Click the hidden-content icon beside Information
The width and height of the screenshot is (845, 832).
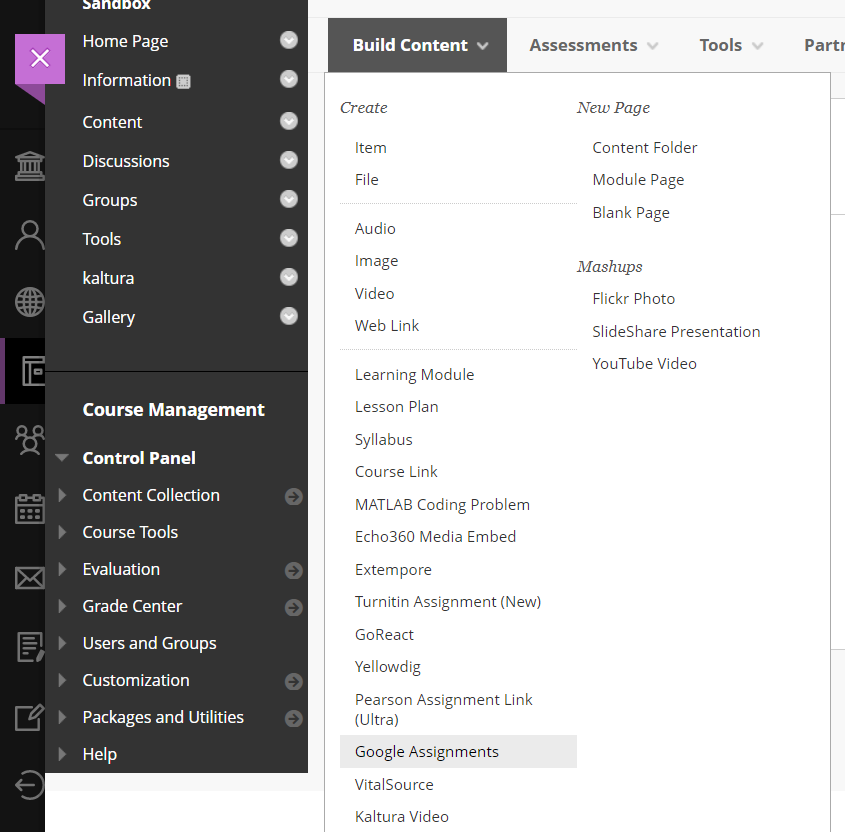click(x=183, y=81)
